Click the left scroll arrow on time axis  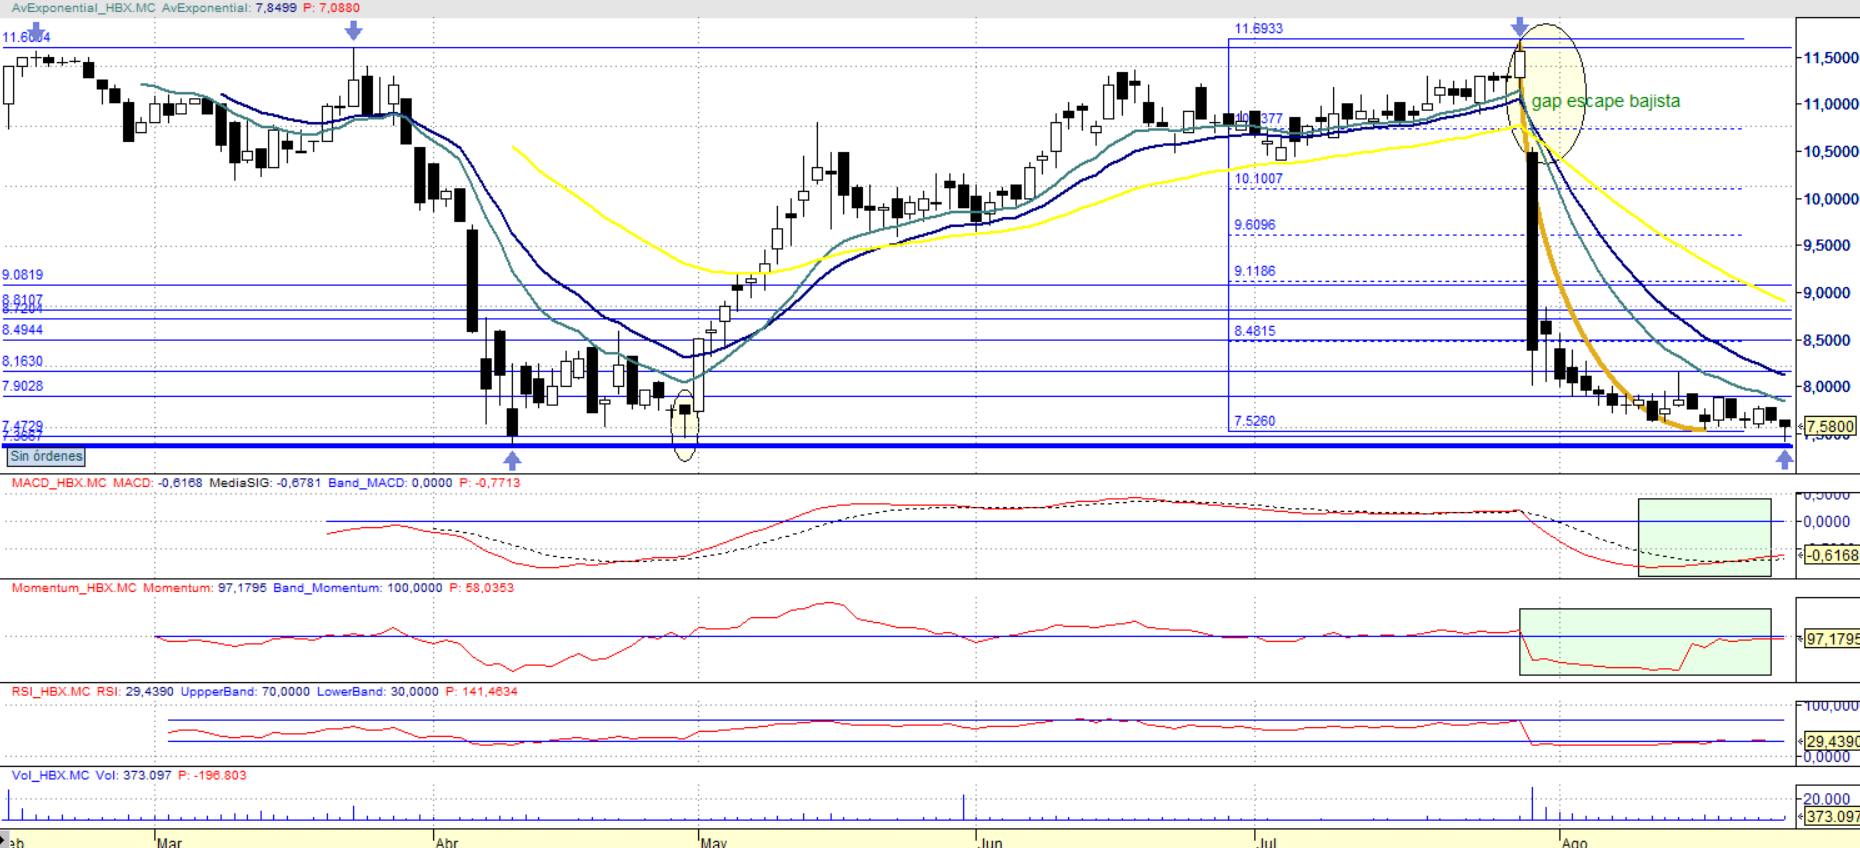(x=5, y=840)
